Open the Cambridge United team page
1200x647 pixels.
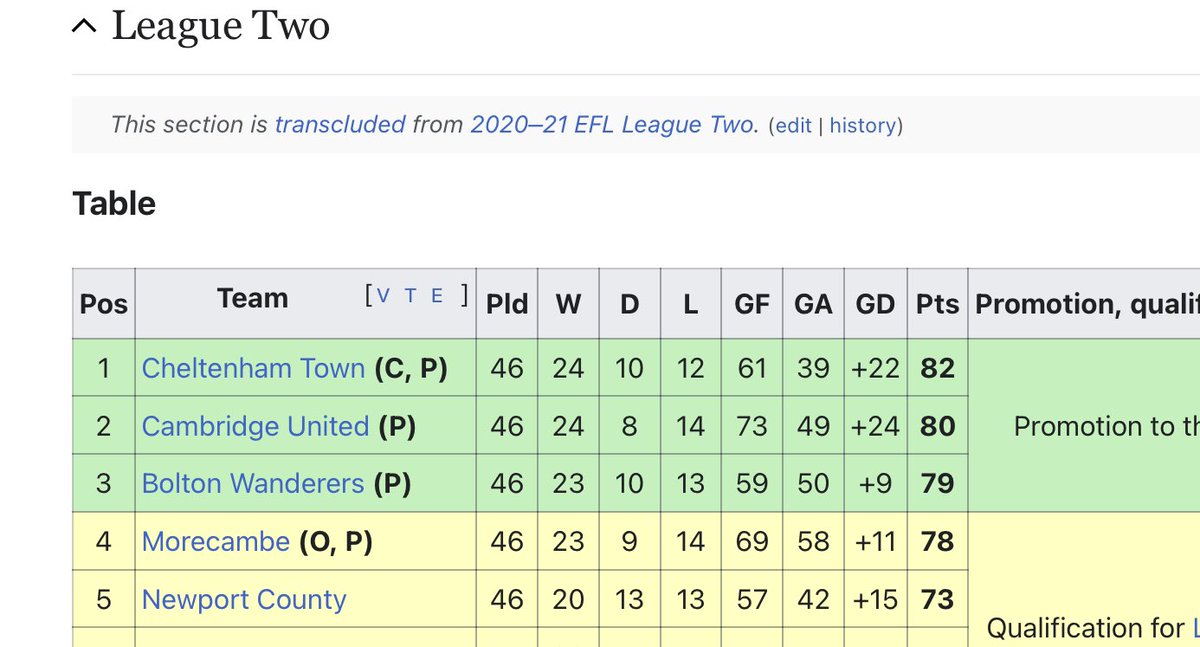(256, 426)
